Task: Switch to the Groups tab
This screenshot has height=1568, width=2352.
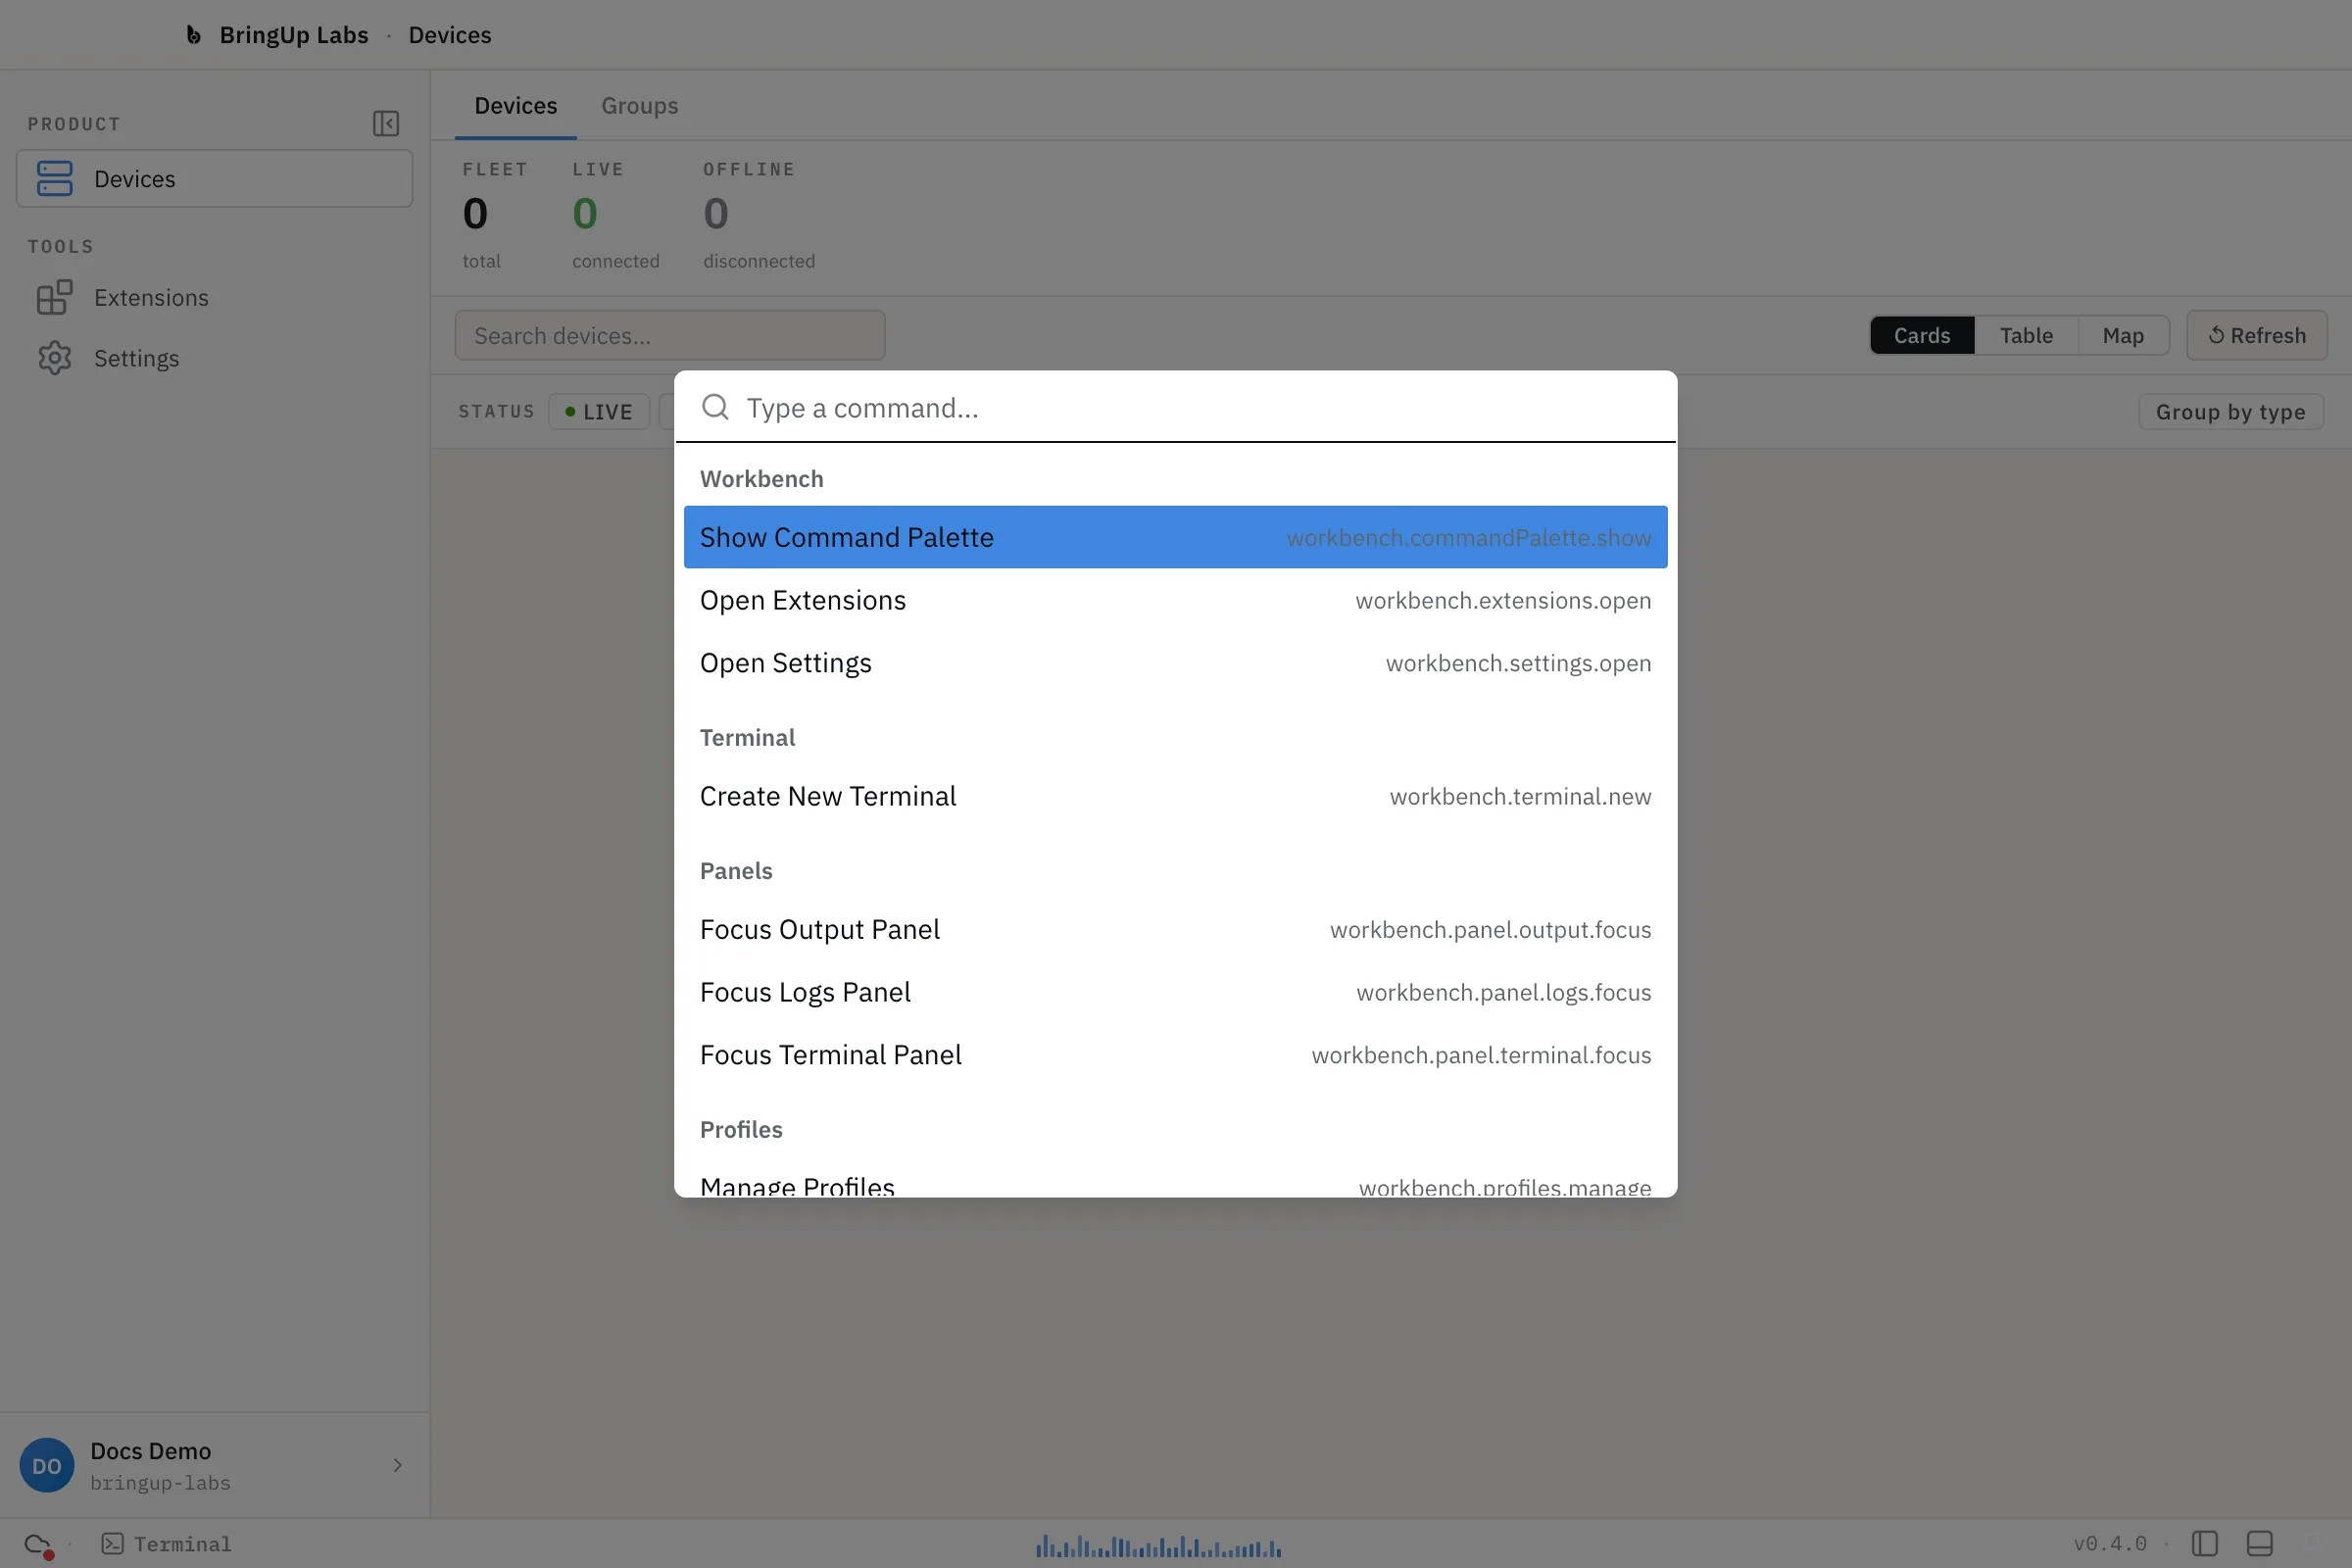Action: [639, 106]
